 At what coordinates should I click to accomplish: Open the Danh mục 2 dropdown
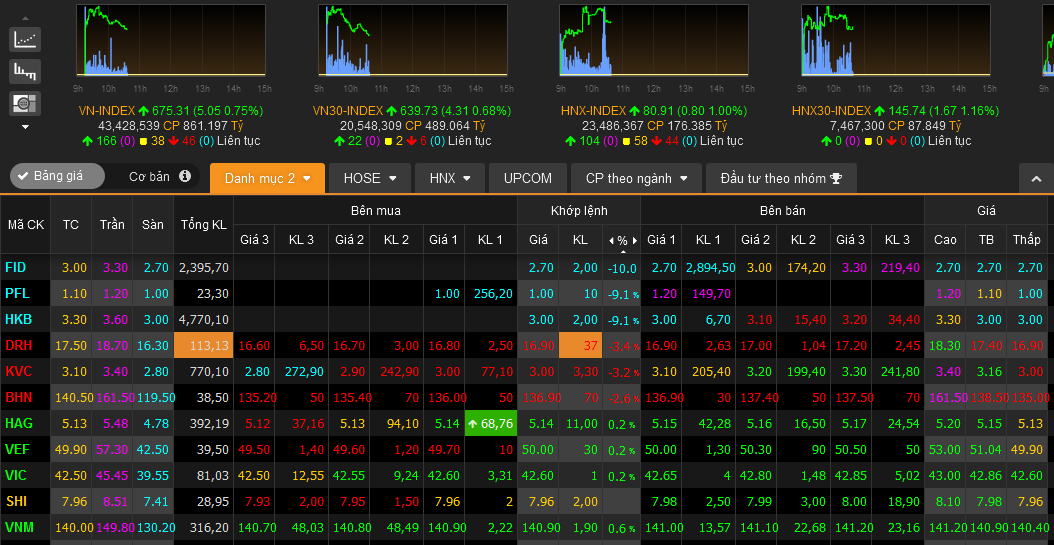click(268, 179)
